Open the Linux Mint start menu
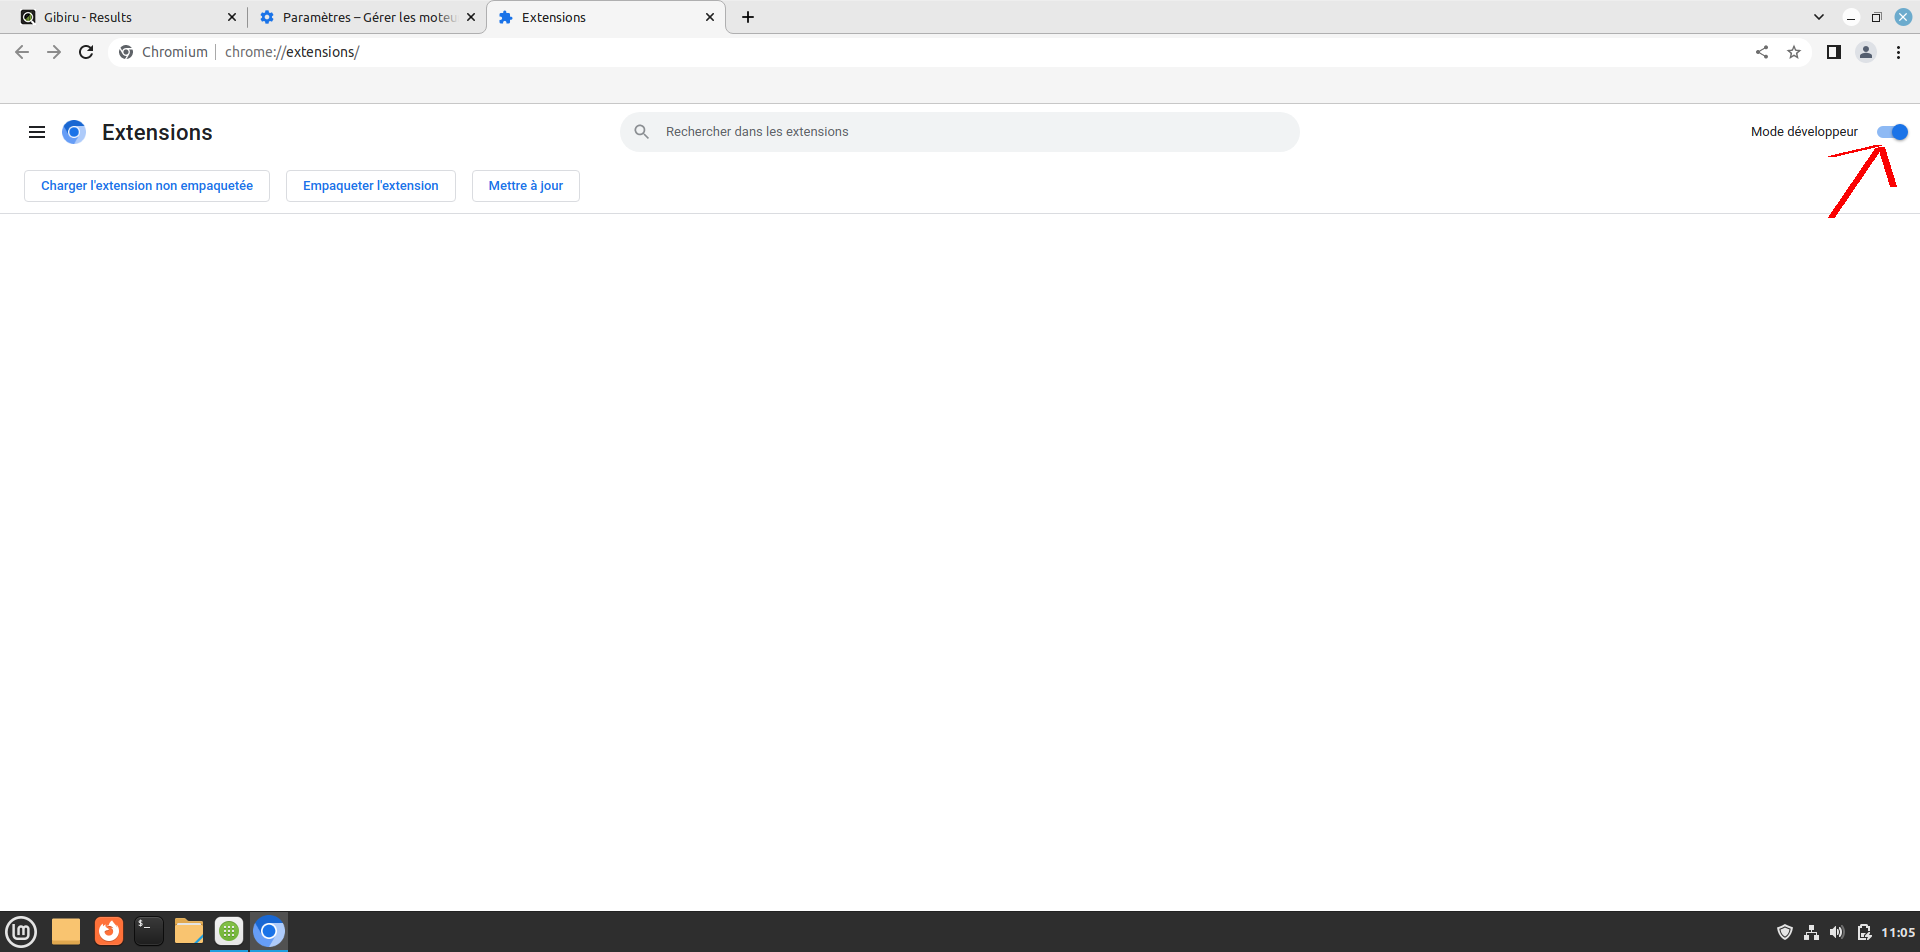This screenshot has height=952, width=1920. click(x=21, y=932)
